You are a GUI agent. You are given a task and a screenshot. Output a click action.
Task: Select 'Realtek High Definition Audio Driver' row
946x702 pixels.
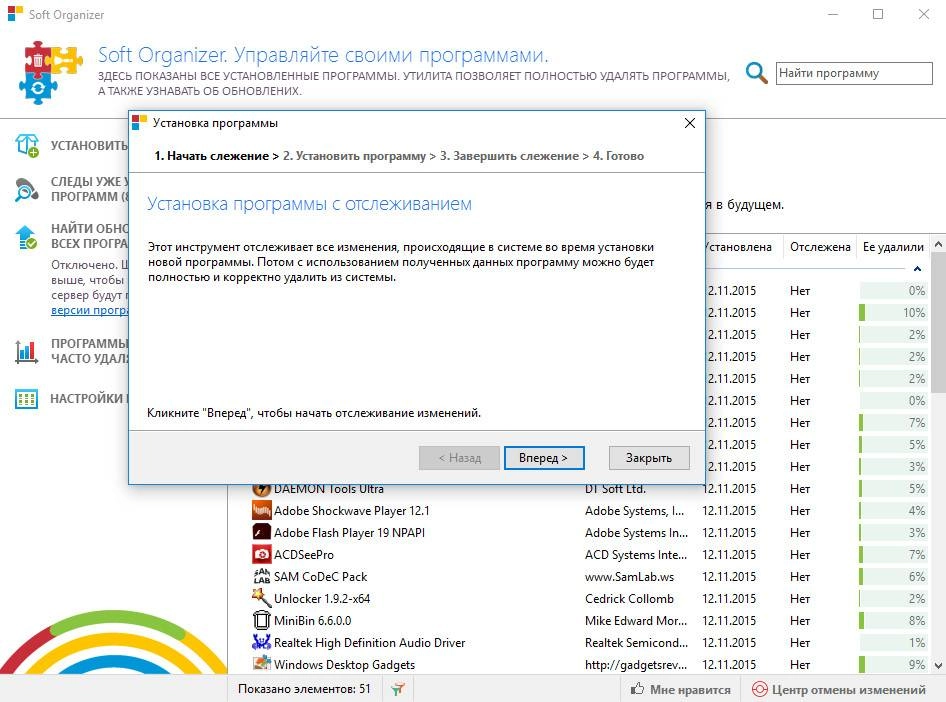[x=589, y=642]
